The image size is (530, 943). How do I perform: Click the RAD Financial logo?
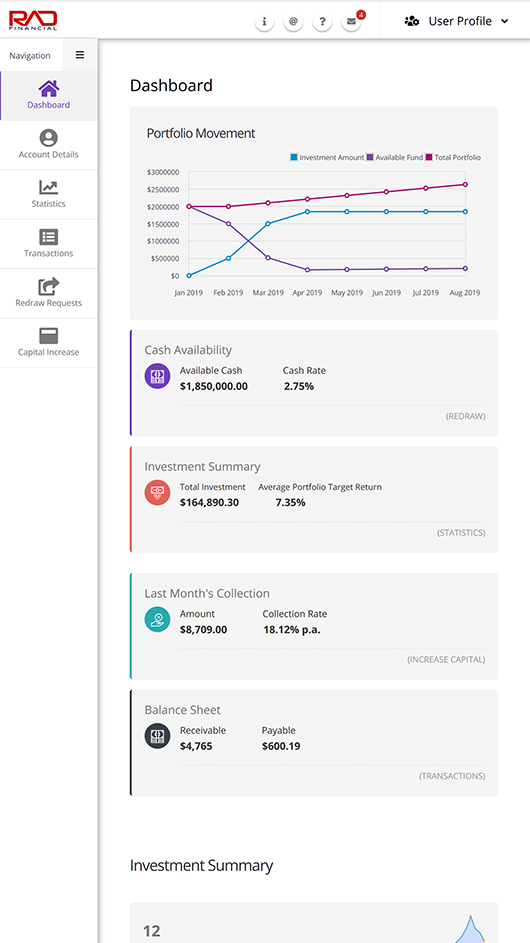coord(34,20)
